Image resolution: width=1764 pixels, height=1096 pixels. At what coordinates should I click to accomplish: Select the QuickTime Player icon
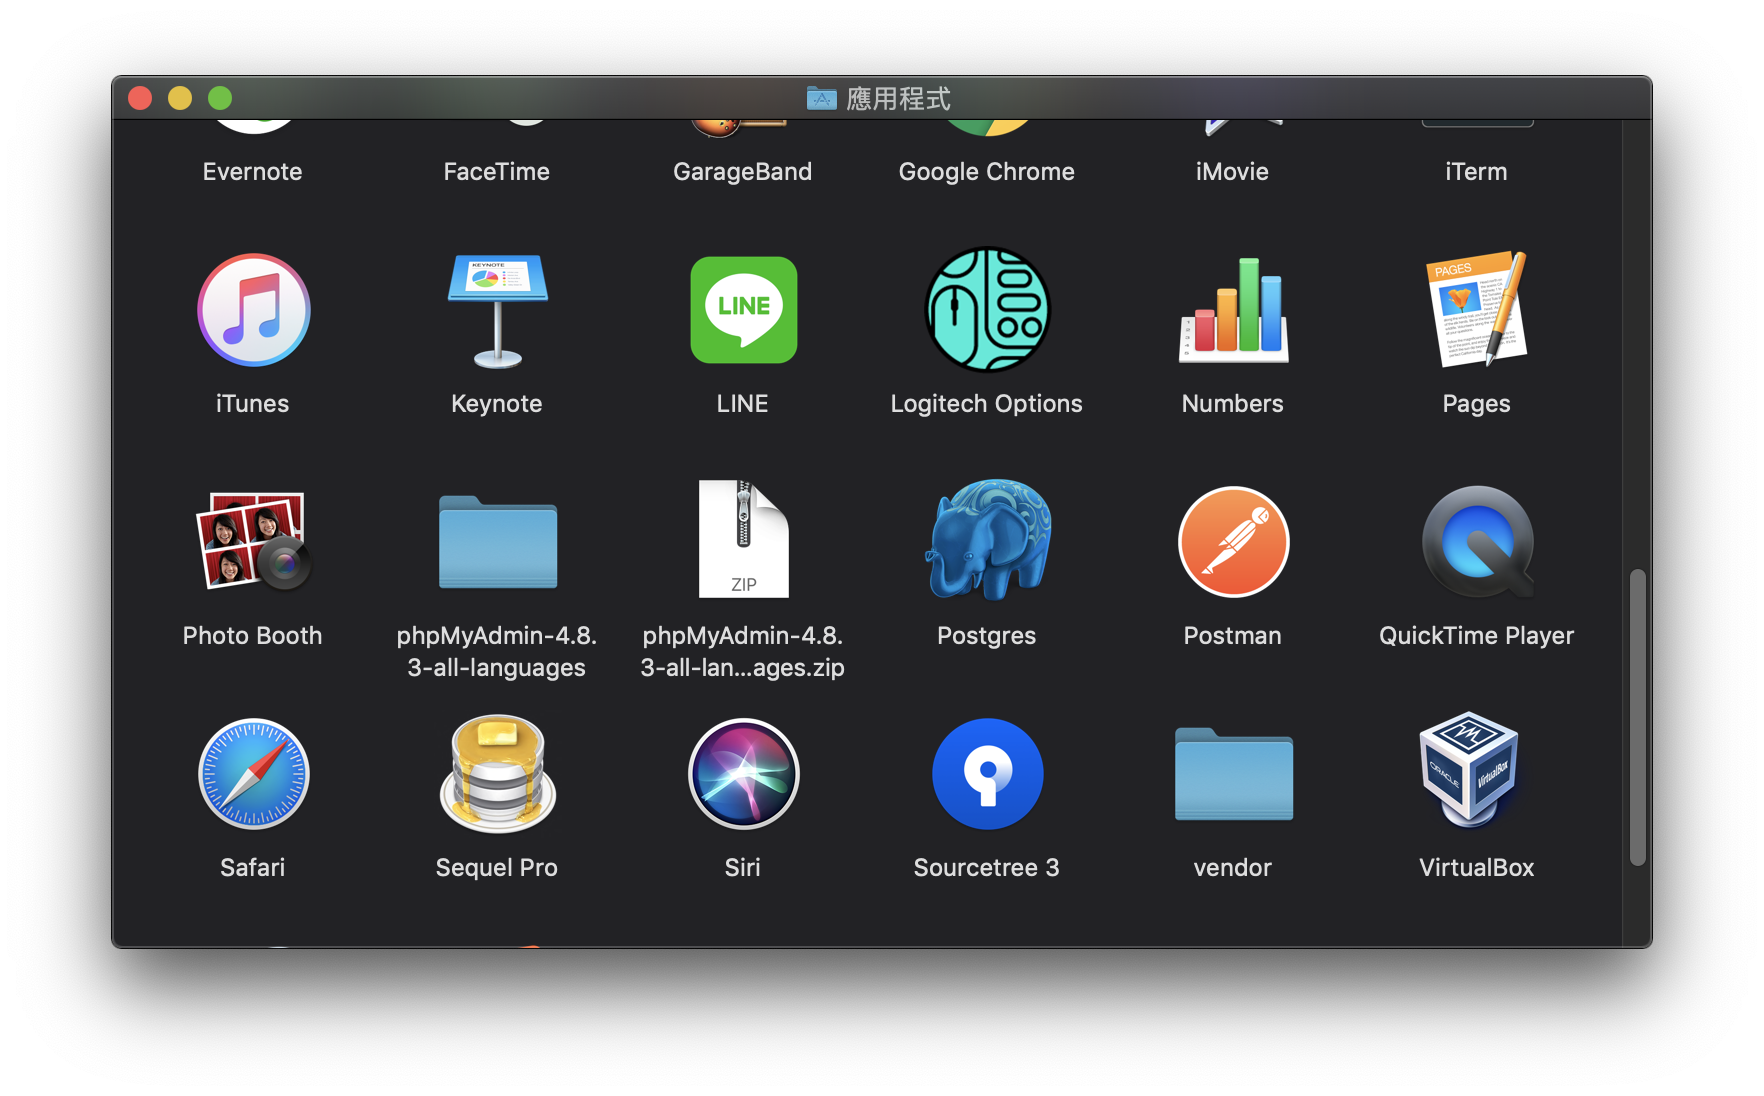click(x=1477, y=542)
